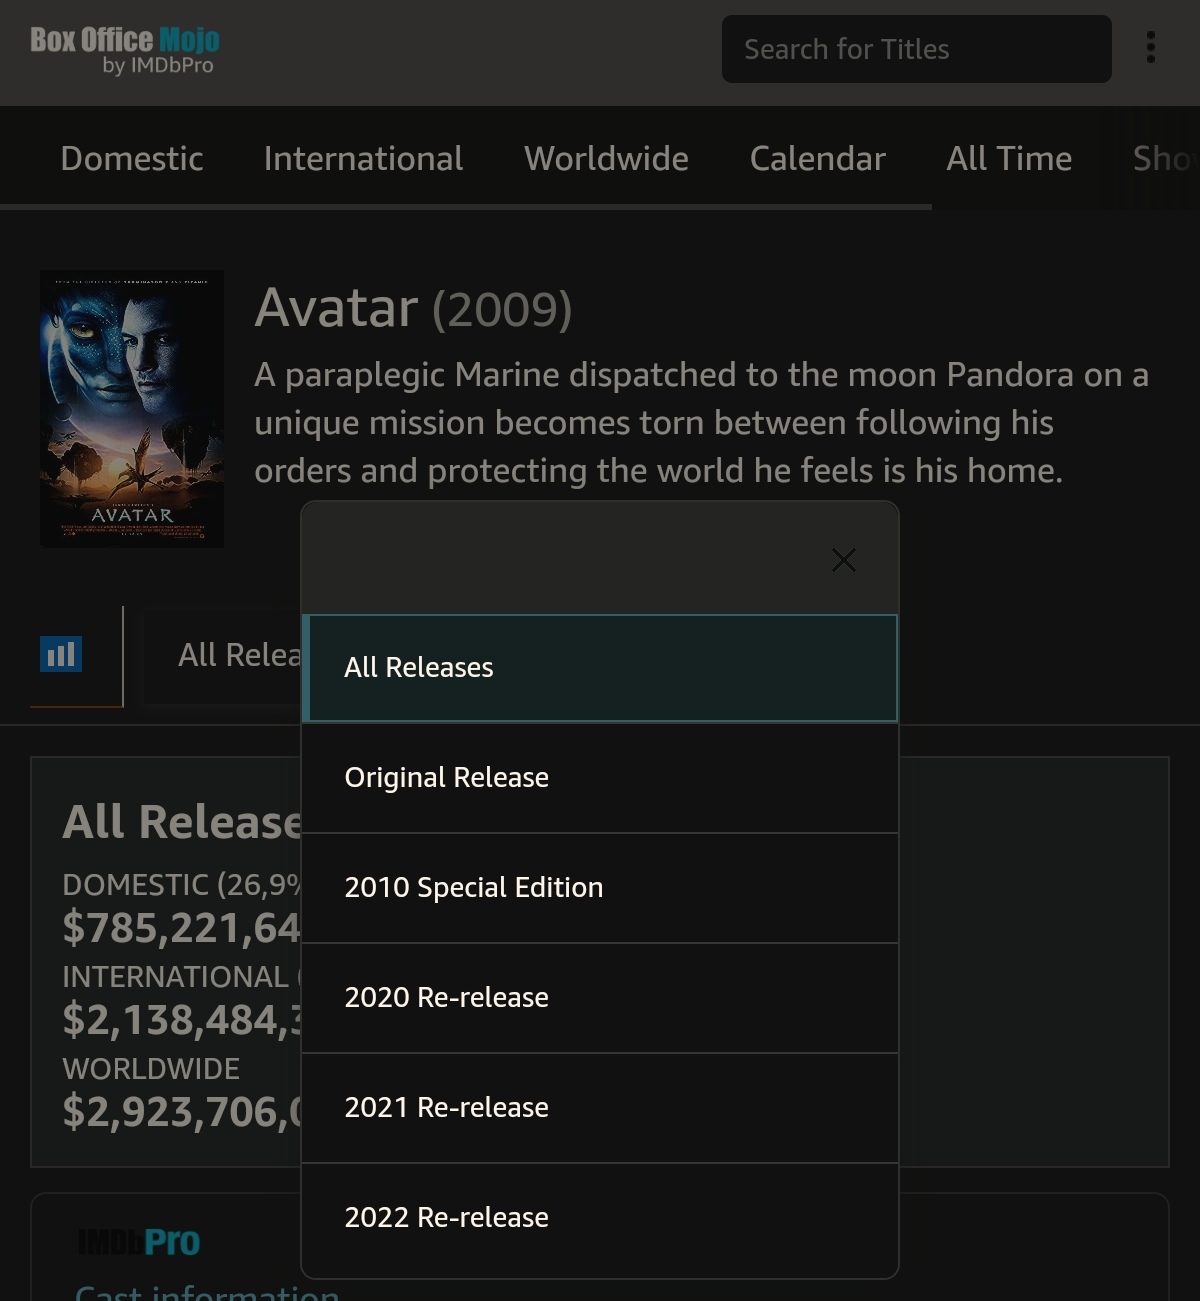1200x1301 pixels.
Task: Open the Cast information link
Action: [x=207, y=1292]
